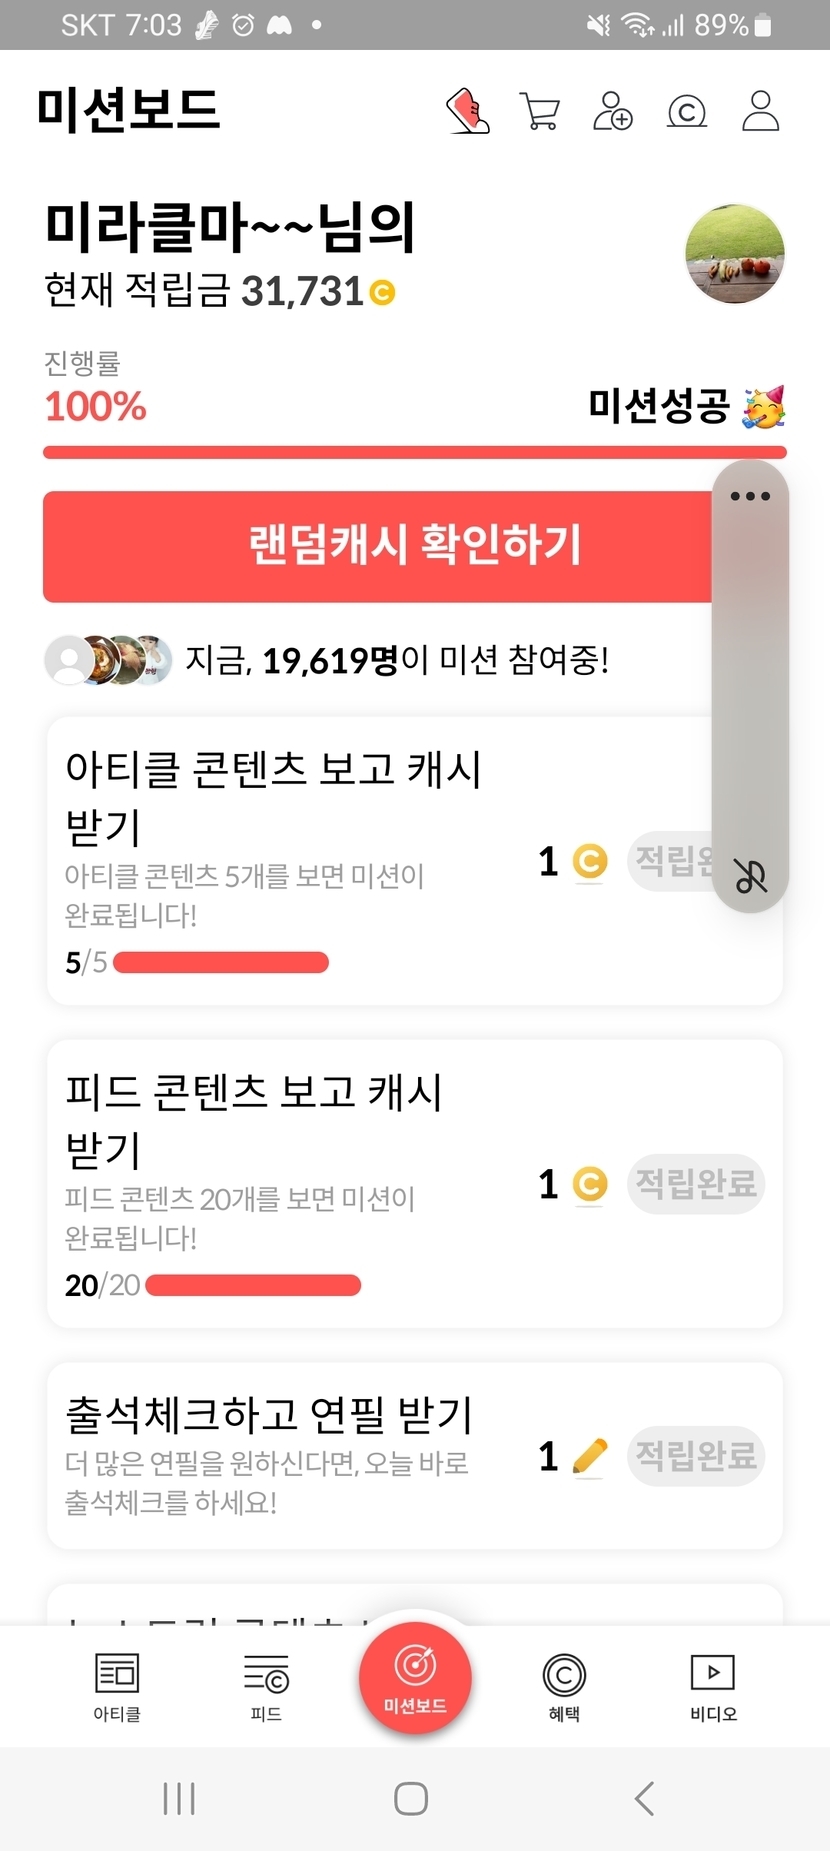Tap the circular profile photo thumbnail
The width and height of the screenshot is (830, 1851).
[x=734, y=254]
